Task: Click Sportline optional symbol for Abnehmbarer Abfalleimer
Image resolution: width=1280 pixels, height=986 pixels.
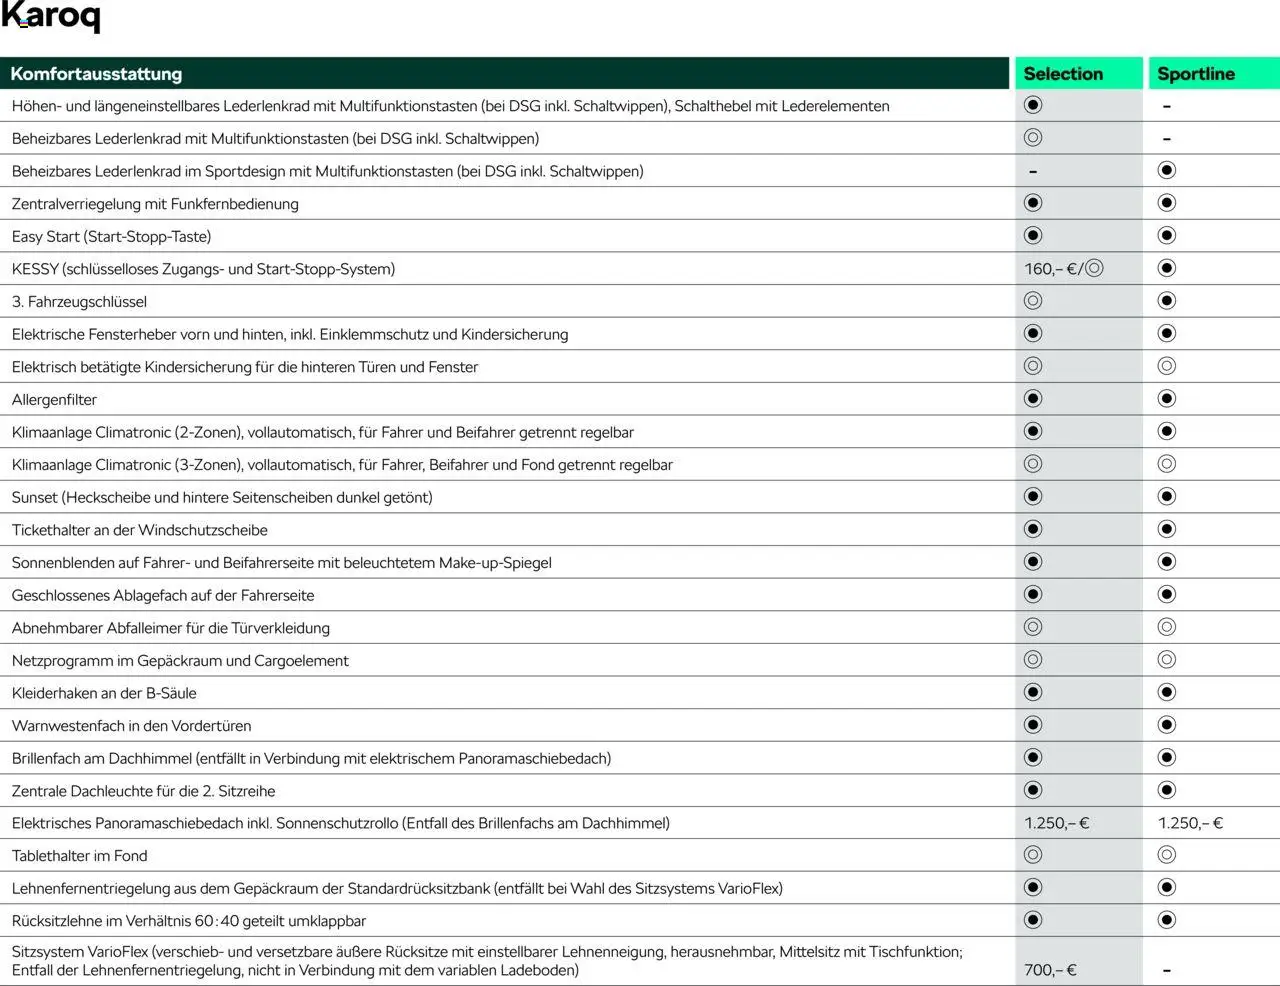Action: coord(1166,627)
